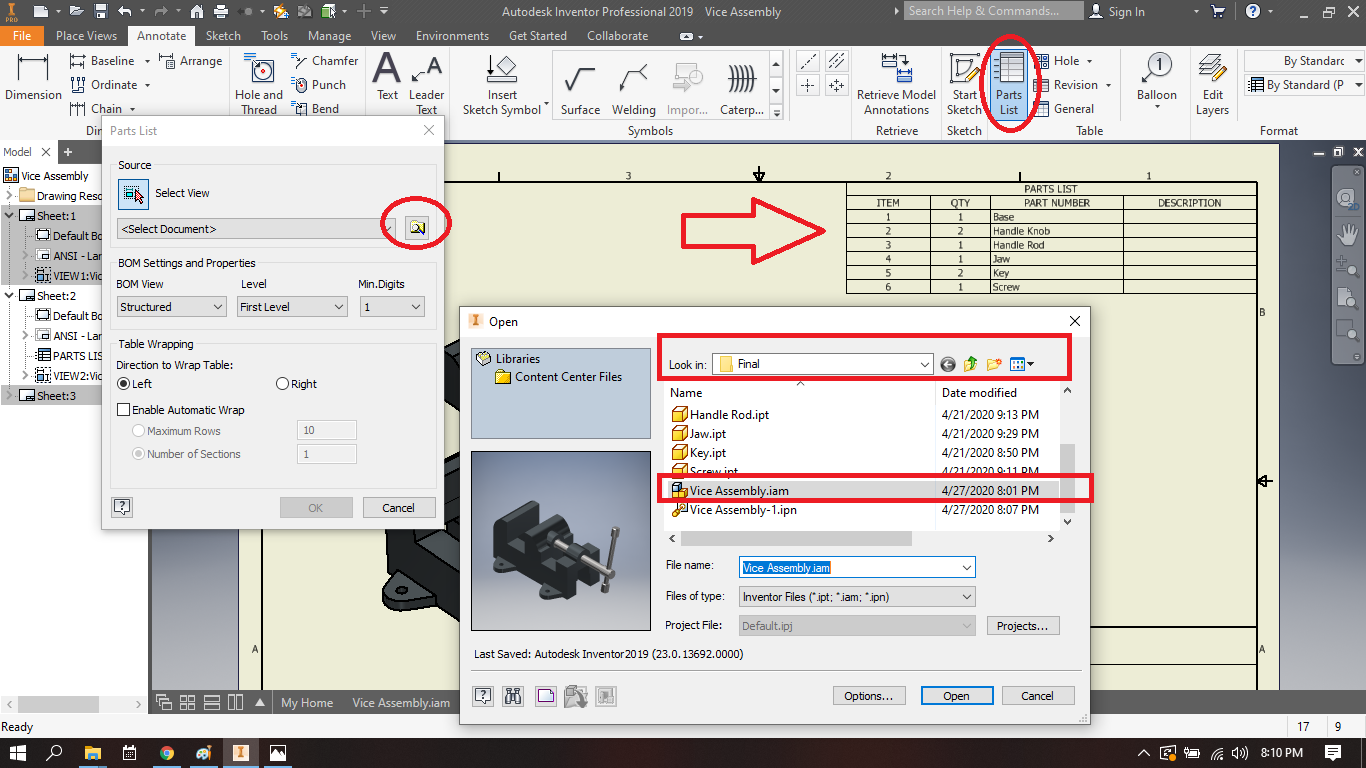
Task: Click the browse document icon in Parts List dialog
Action: (x=417, y=226)
